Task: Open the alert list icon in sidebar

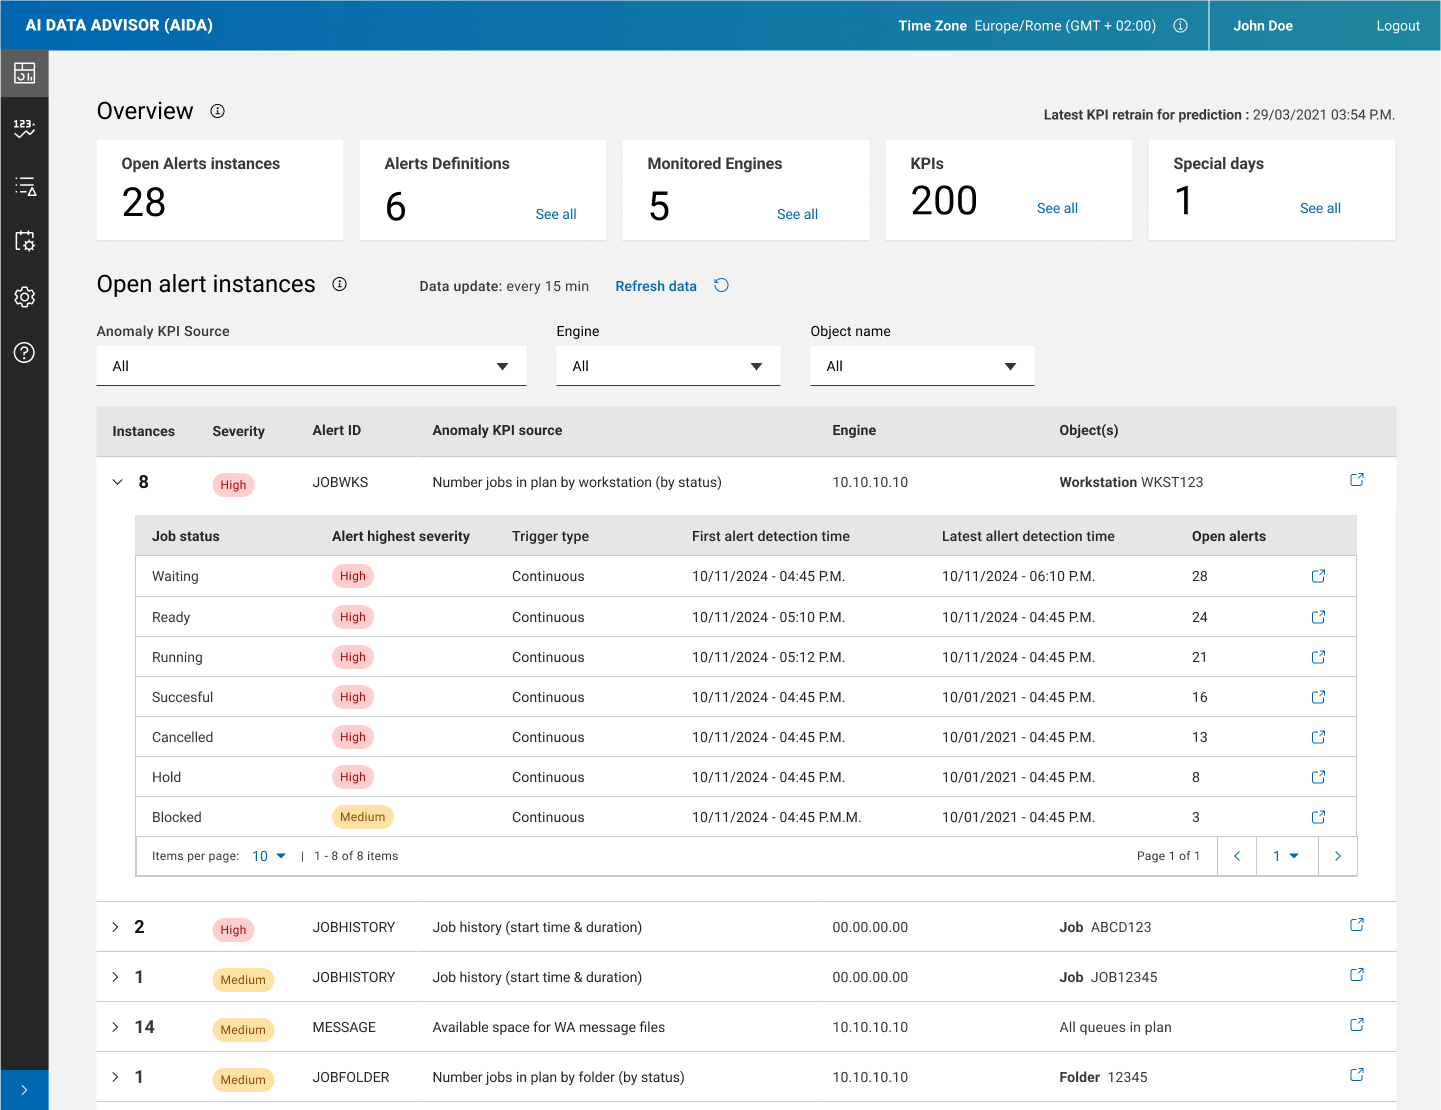Action: click(x=24, y=186)
